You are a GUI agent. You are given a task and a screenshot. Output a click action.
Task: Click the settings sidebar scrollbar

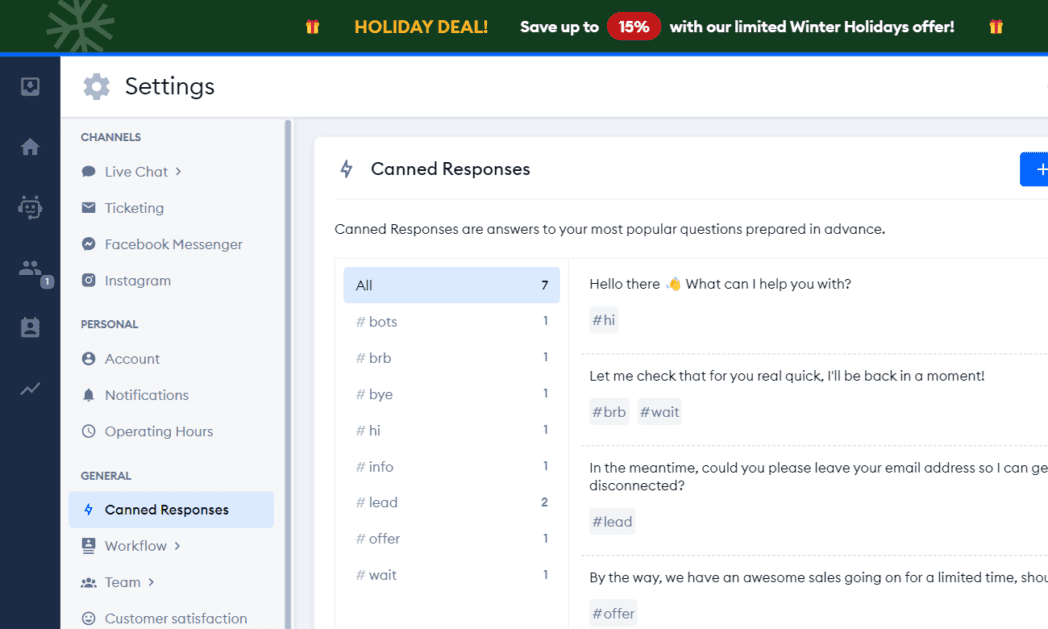(288, 374)
